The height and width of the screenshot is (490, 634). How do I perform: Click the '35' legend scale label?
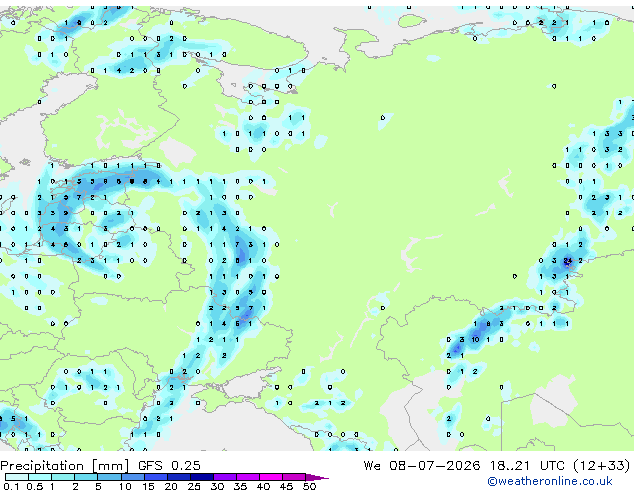[241, 486]
